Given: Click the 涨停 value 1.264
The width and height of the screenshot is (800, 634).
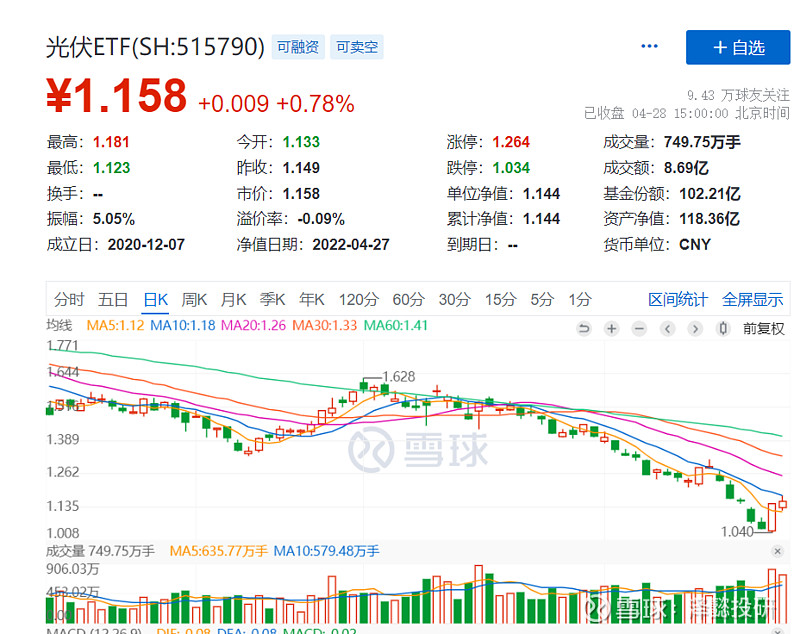Looking at the screenshot, I should tap(511, 142).
